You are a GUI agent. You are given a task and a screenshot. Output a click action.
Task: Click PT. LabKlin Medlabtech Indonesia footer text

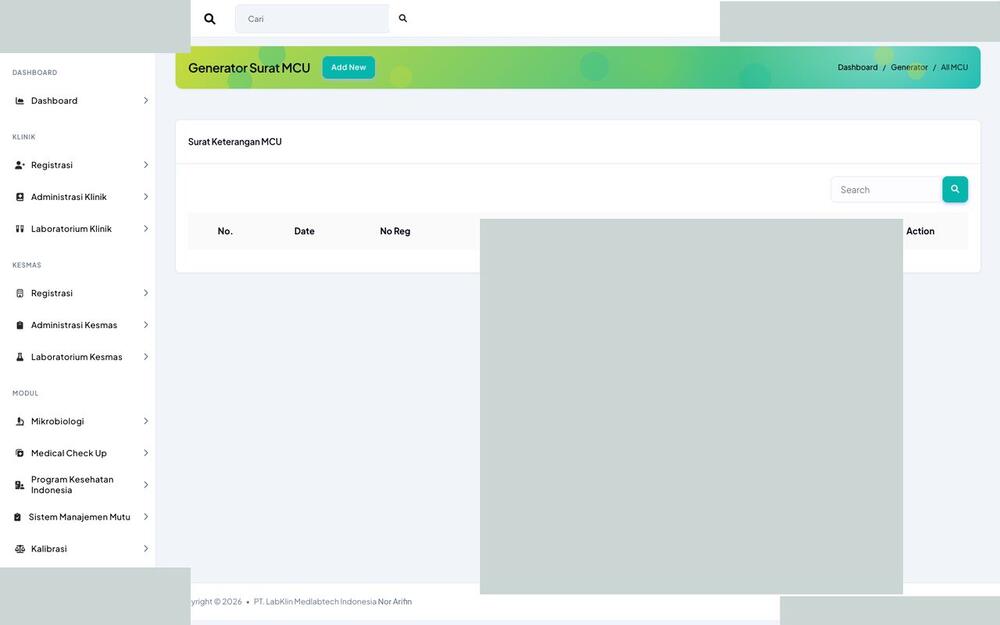coord(315,602)
